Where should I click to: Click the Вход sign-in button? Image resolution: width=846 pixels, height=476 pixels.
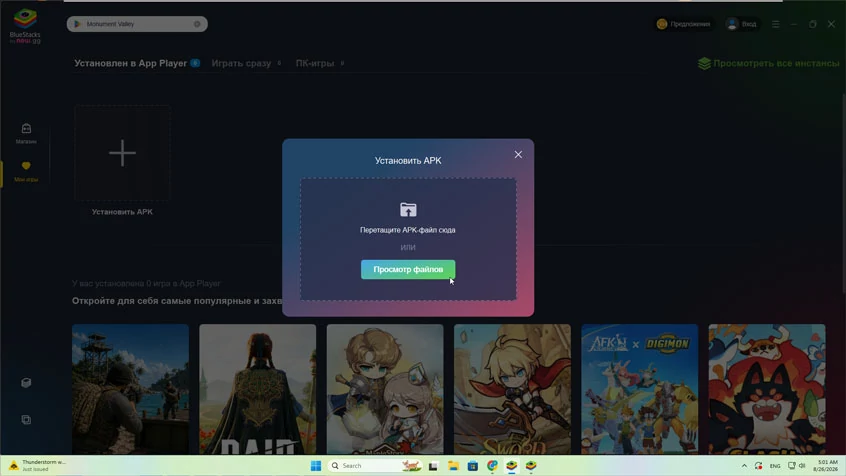[x=742, y=24]
